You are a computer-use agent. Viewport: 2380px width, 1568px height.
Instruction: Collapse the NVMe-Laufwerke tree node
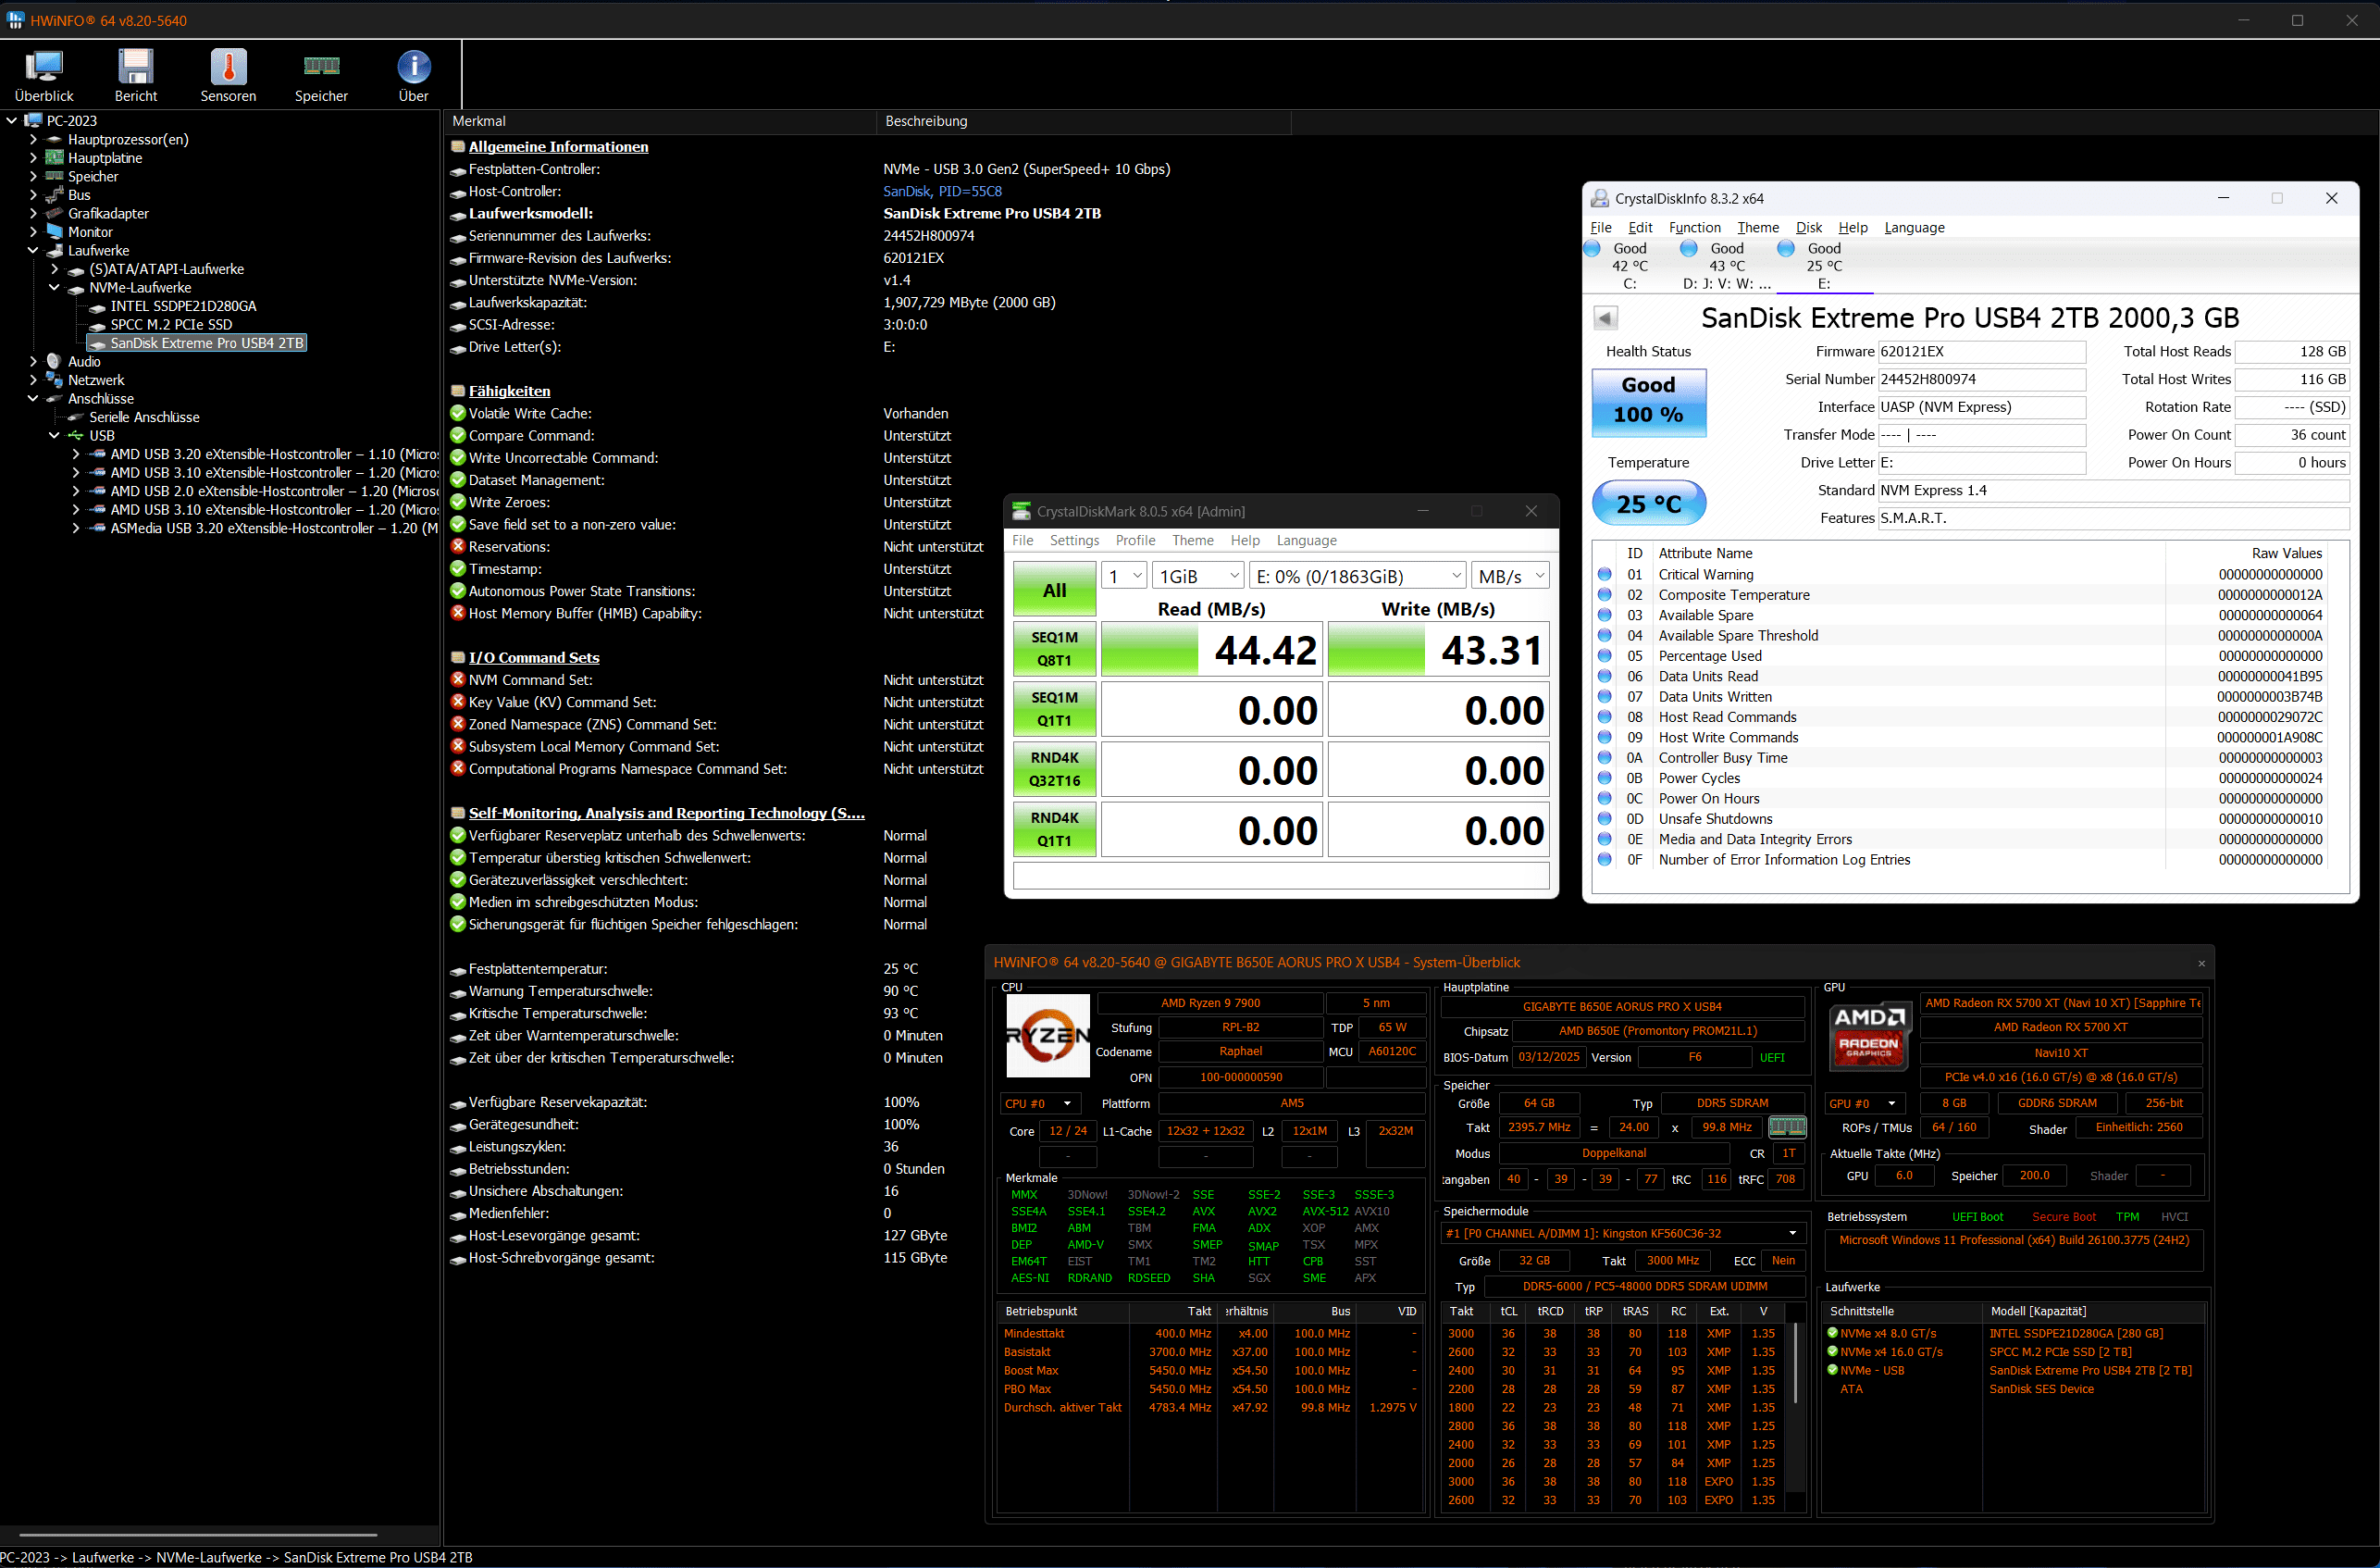tap(54, 288)
